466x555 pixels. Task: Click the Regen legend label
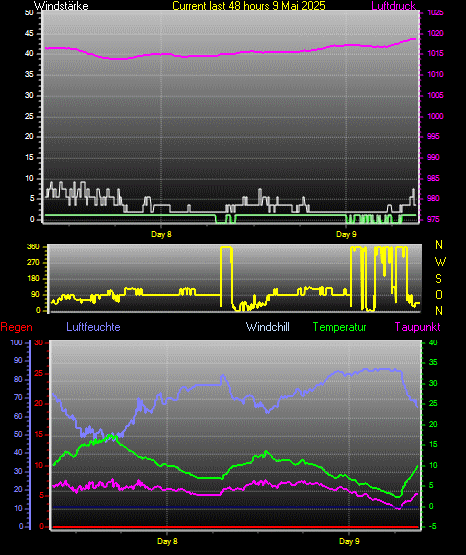pos(16,327)
